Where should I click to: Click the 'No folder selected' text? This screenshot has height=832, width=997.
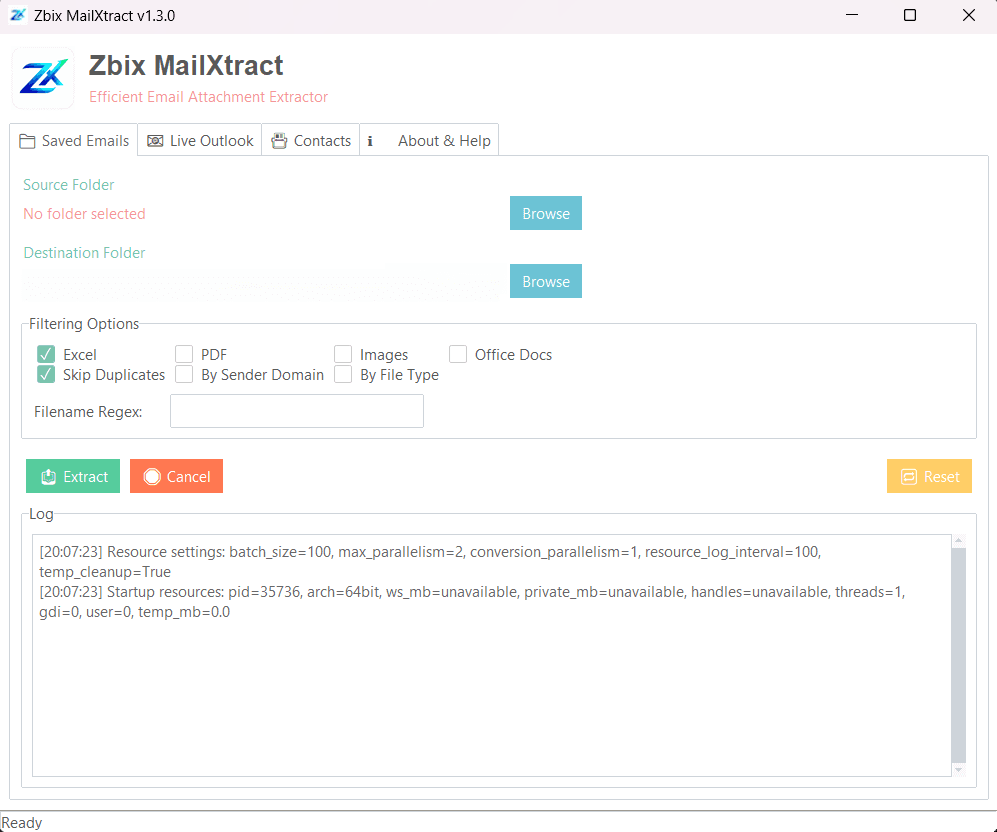(85, 214)
